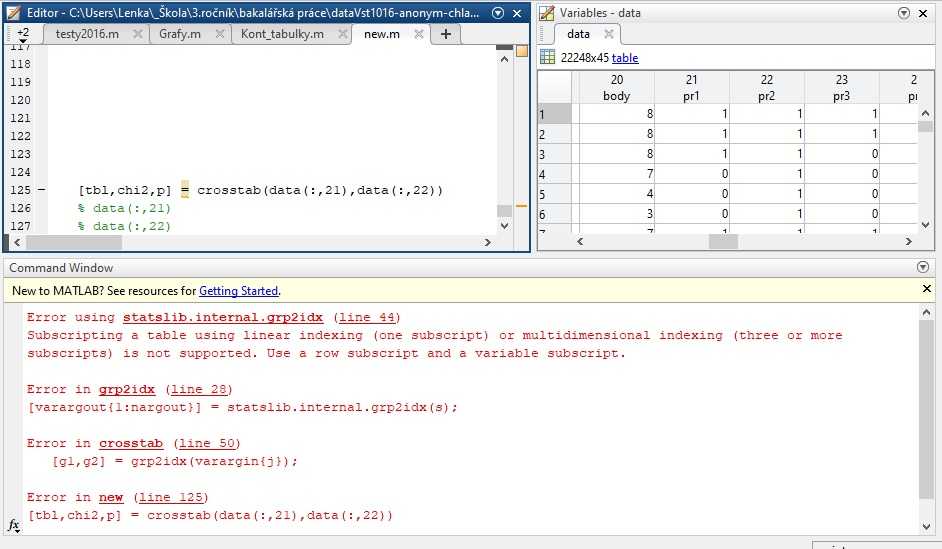
Task: Switch to the Grafy.m tab
Action: tap(180, 34)
